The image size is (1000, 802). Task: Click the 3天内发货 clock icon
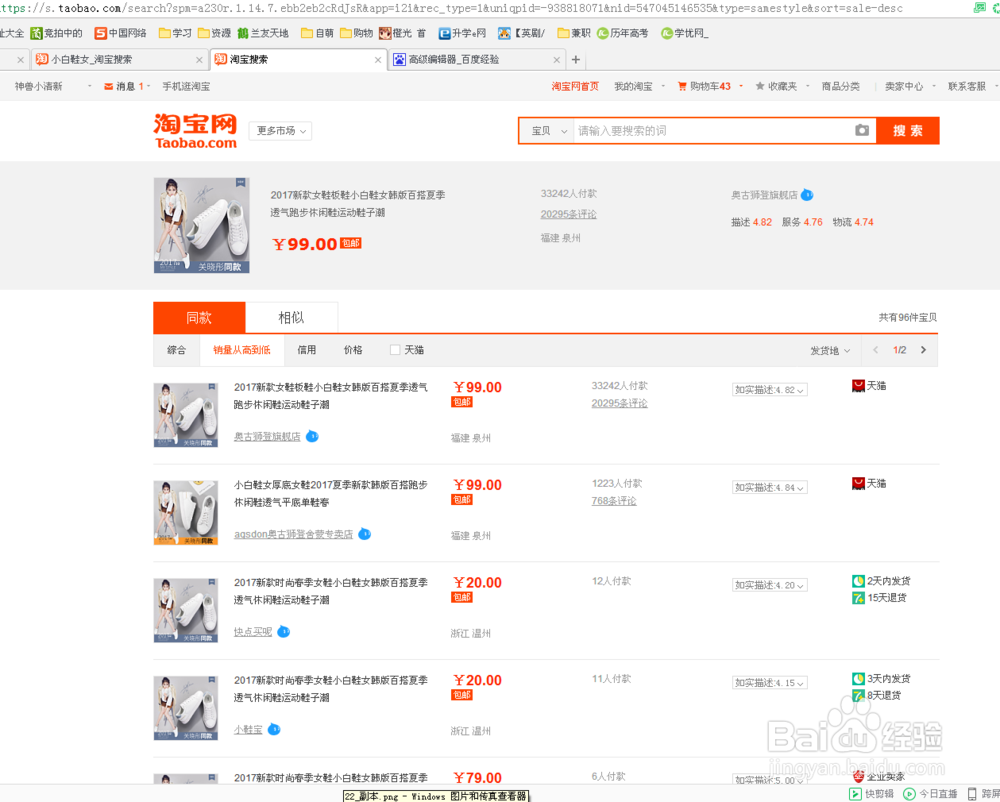pos(858,678)
